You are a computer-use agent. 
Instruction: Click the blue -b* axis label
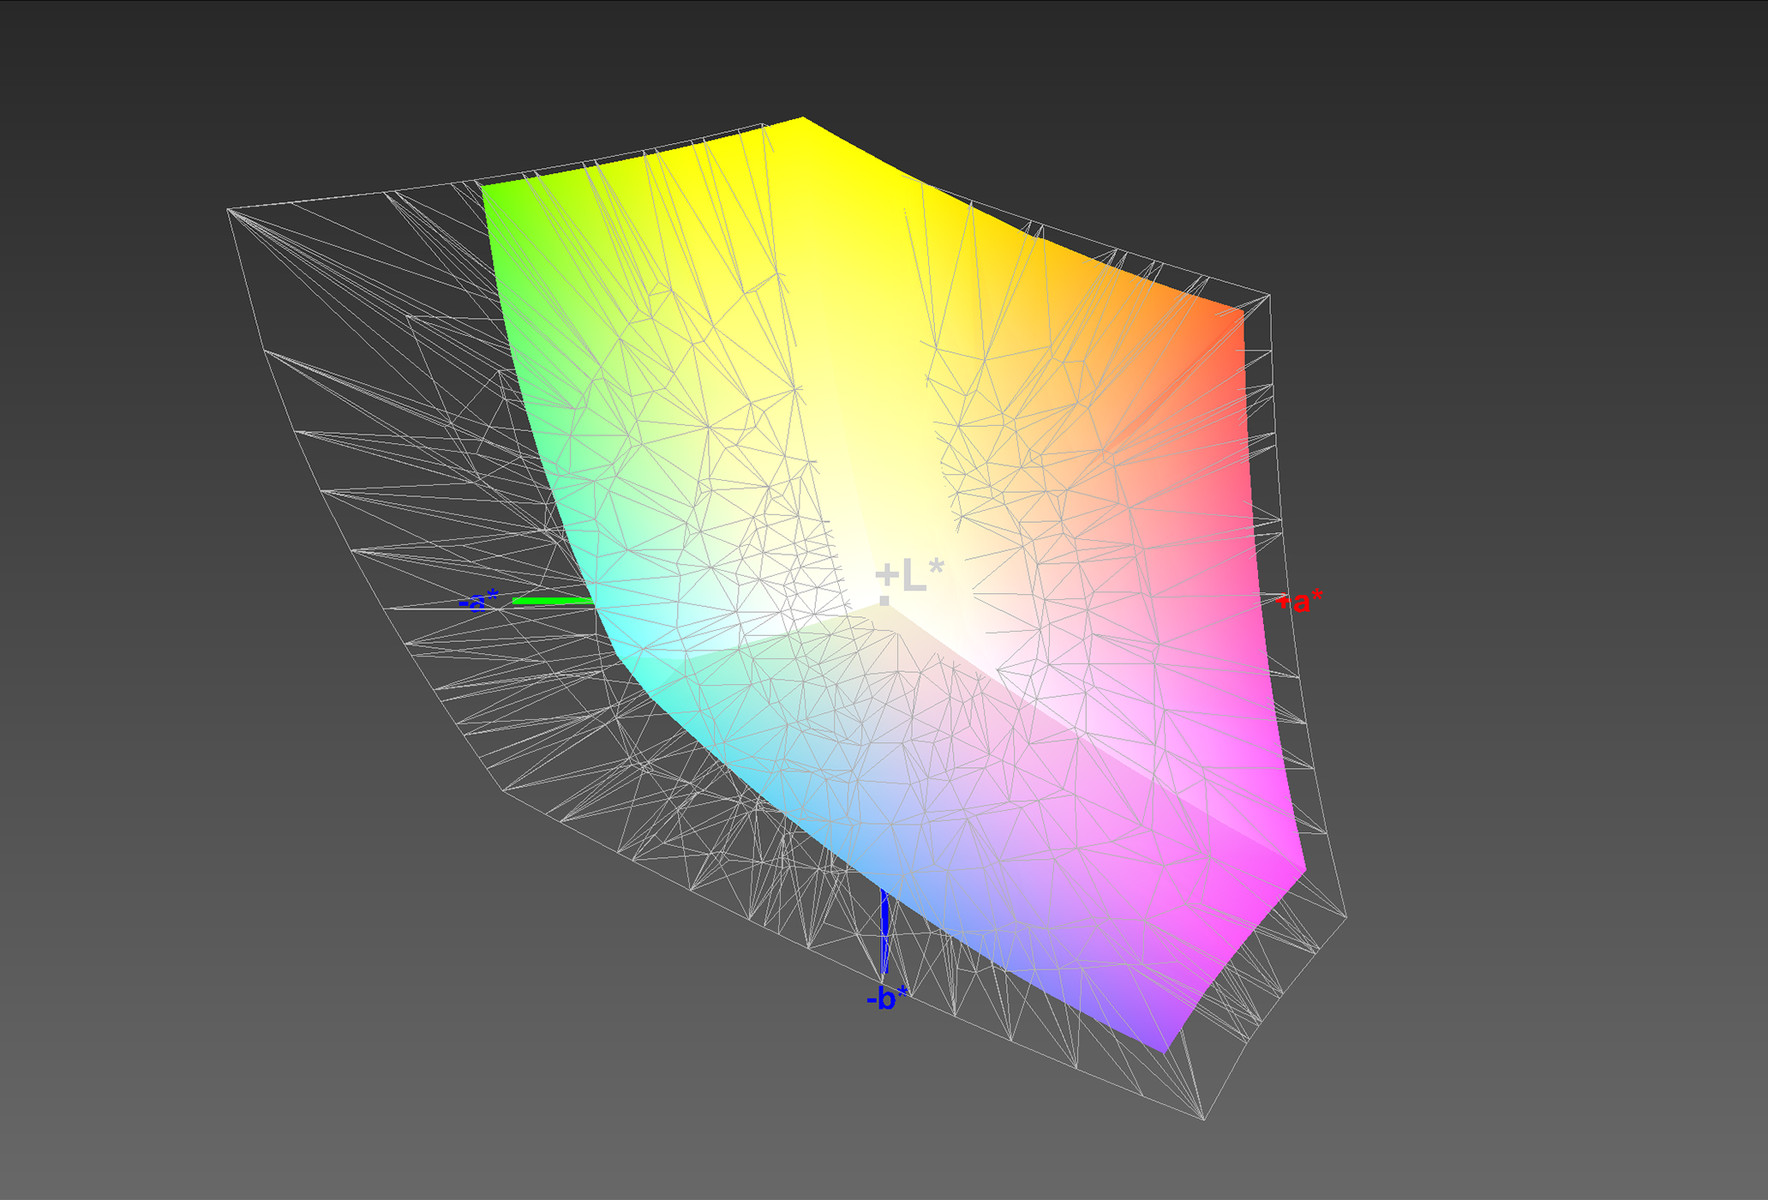[x=887, y=997]
